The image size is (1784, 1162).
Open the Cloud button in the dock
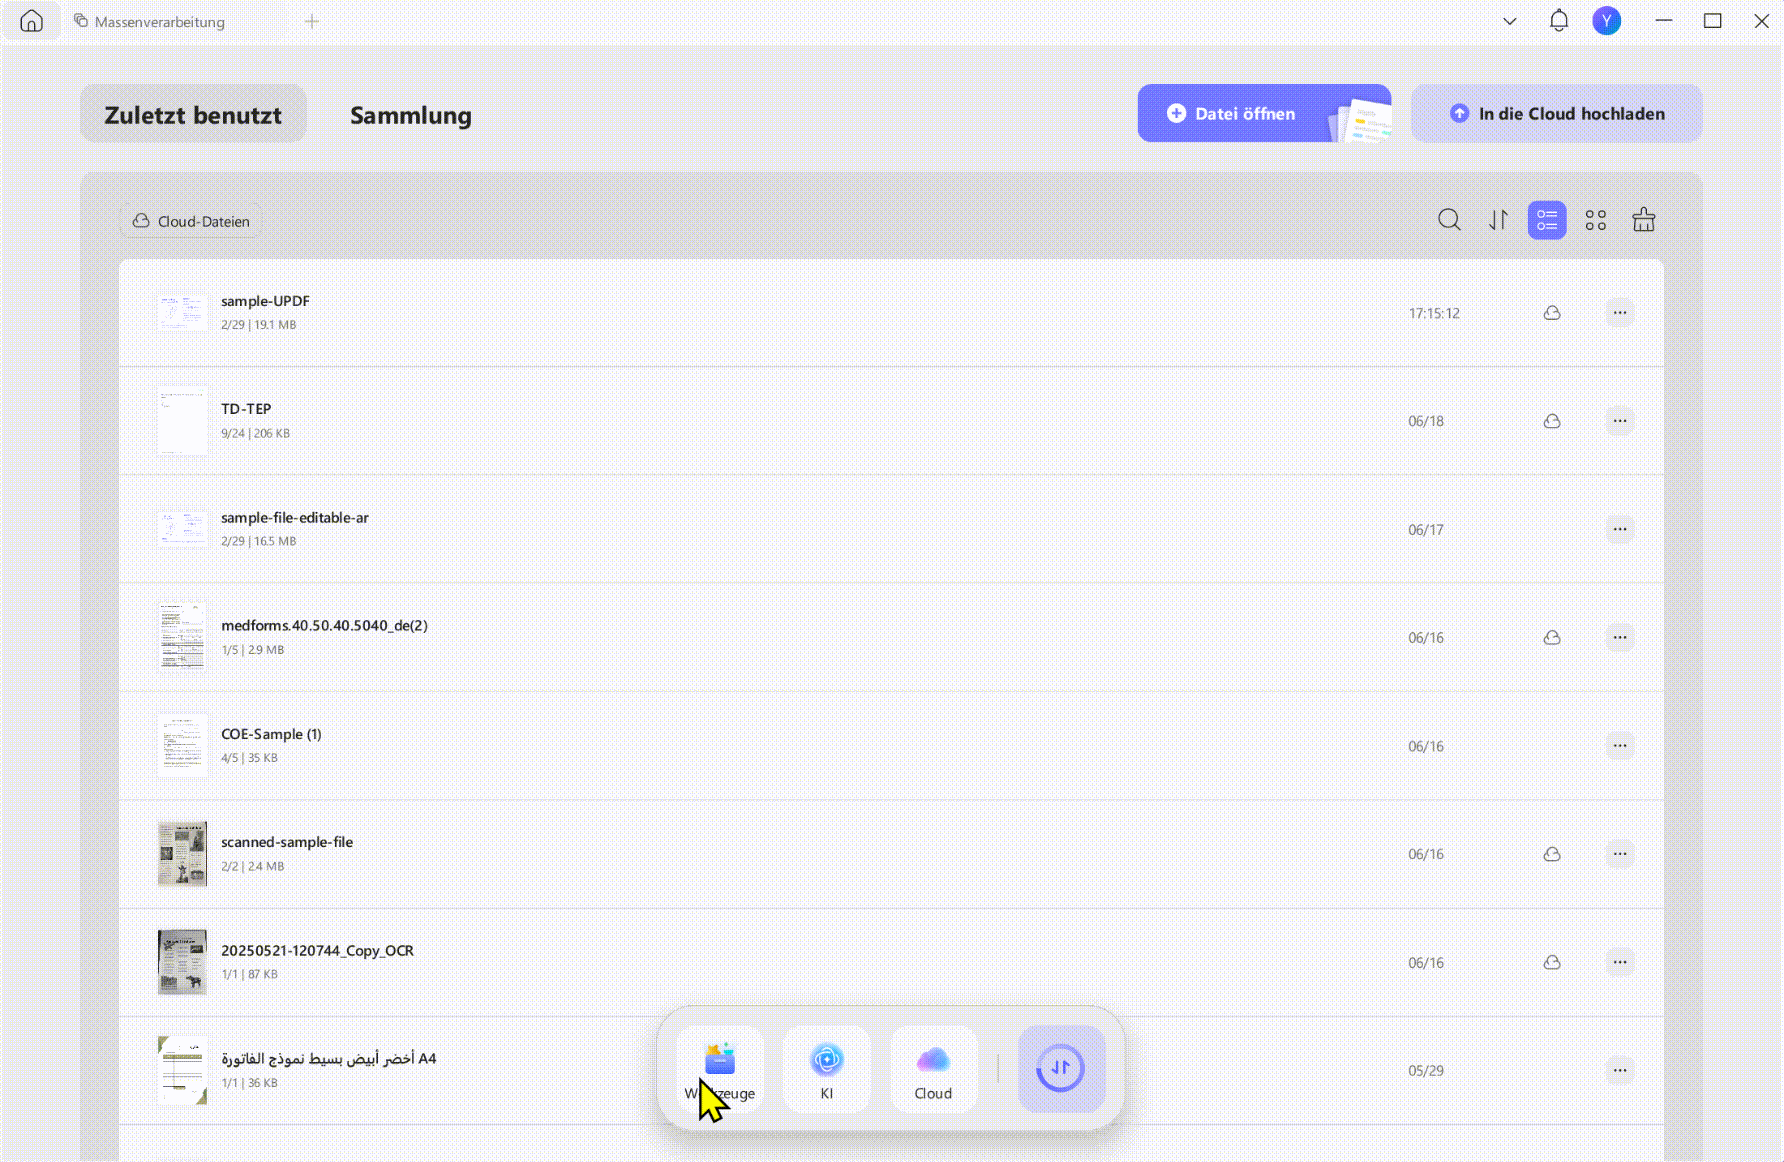click(x=933, y=1069)
